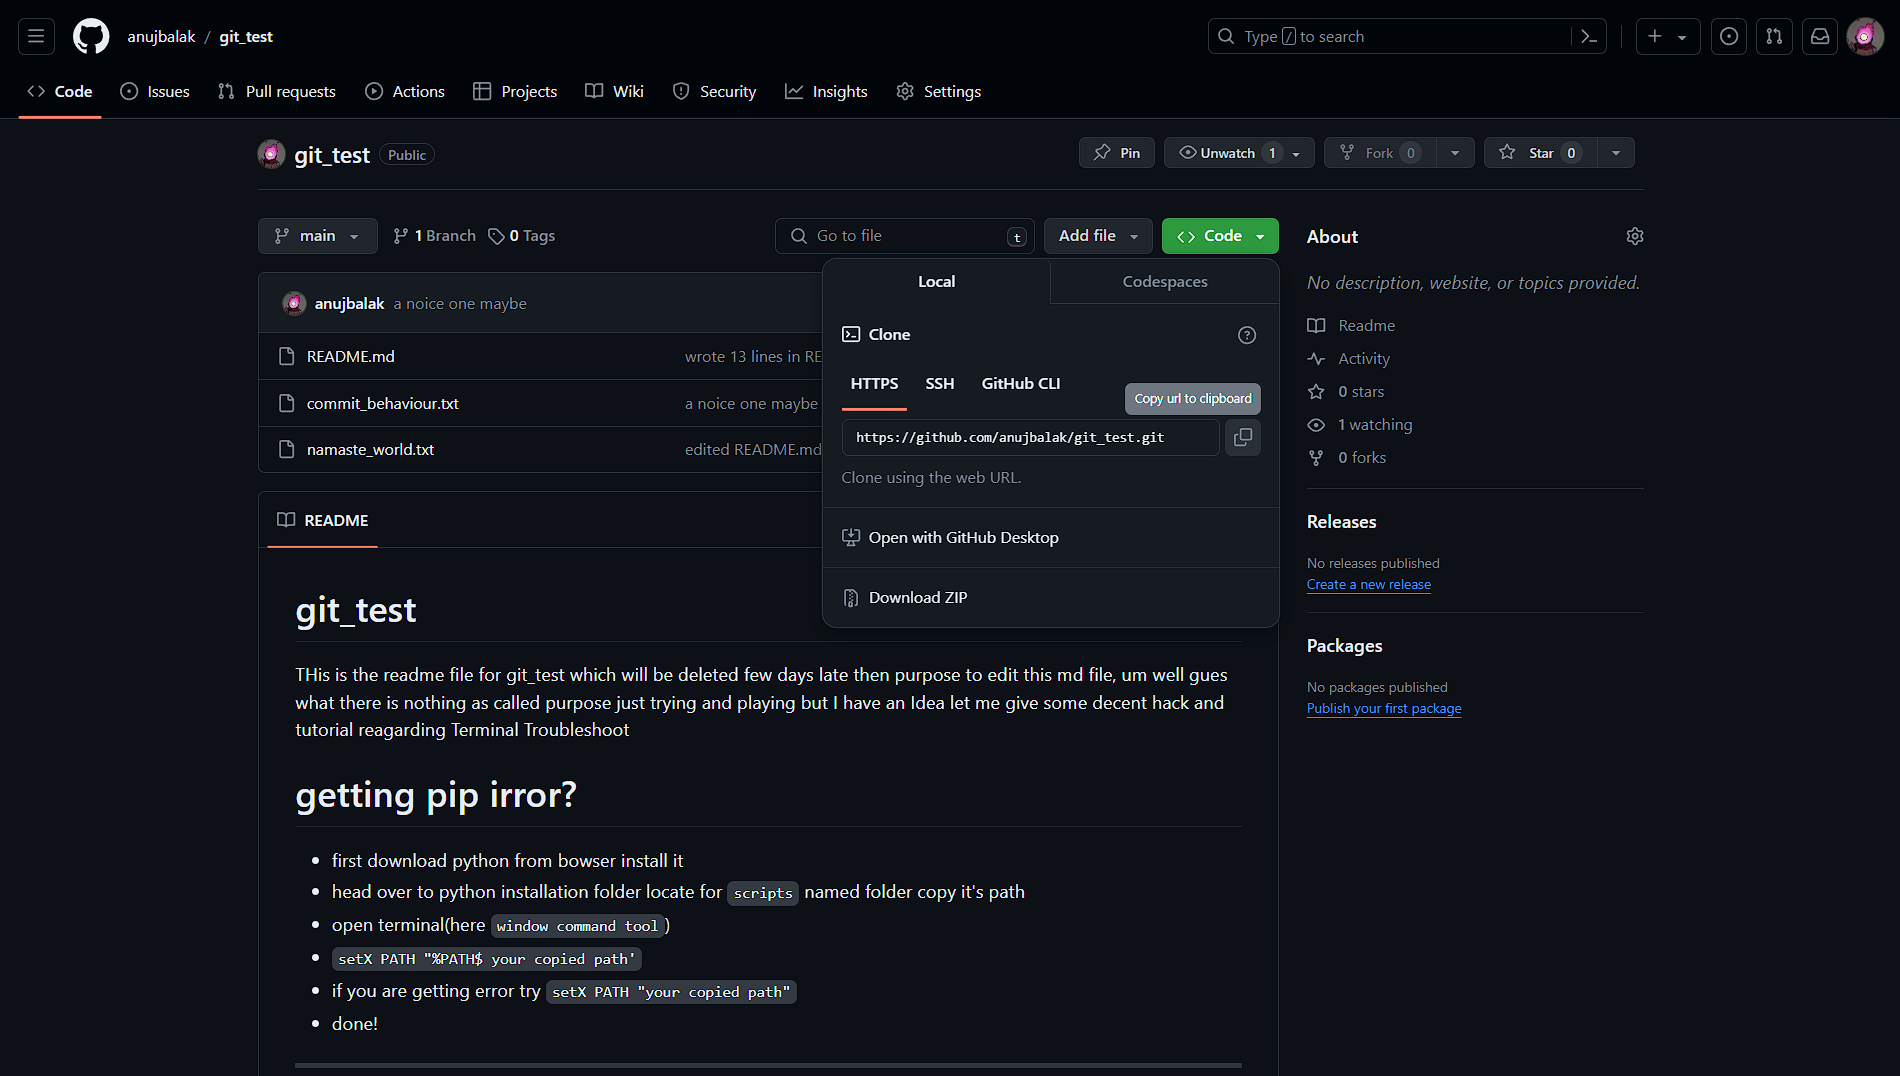
Task: Select the README tab
Action: [x=323, y=521]
